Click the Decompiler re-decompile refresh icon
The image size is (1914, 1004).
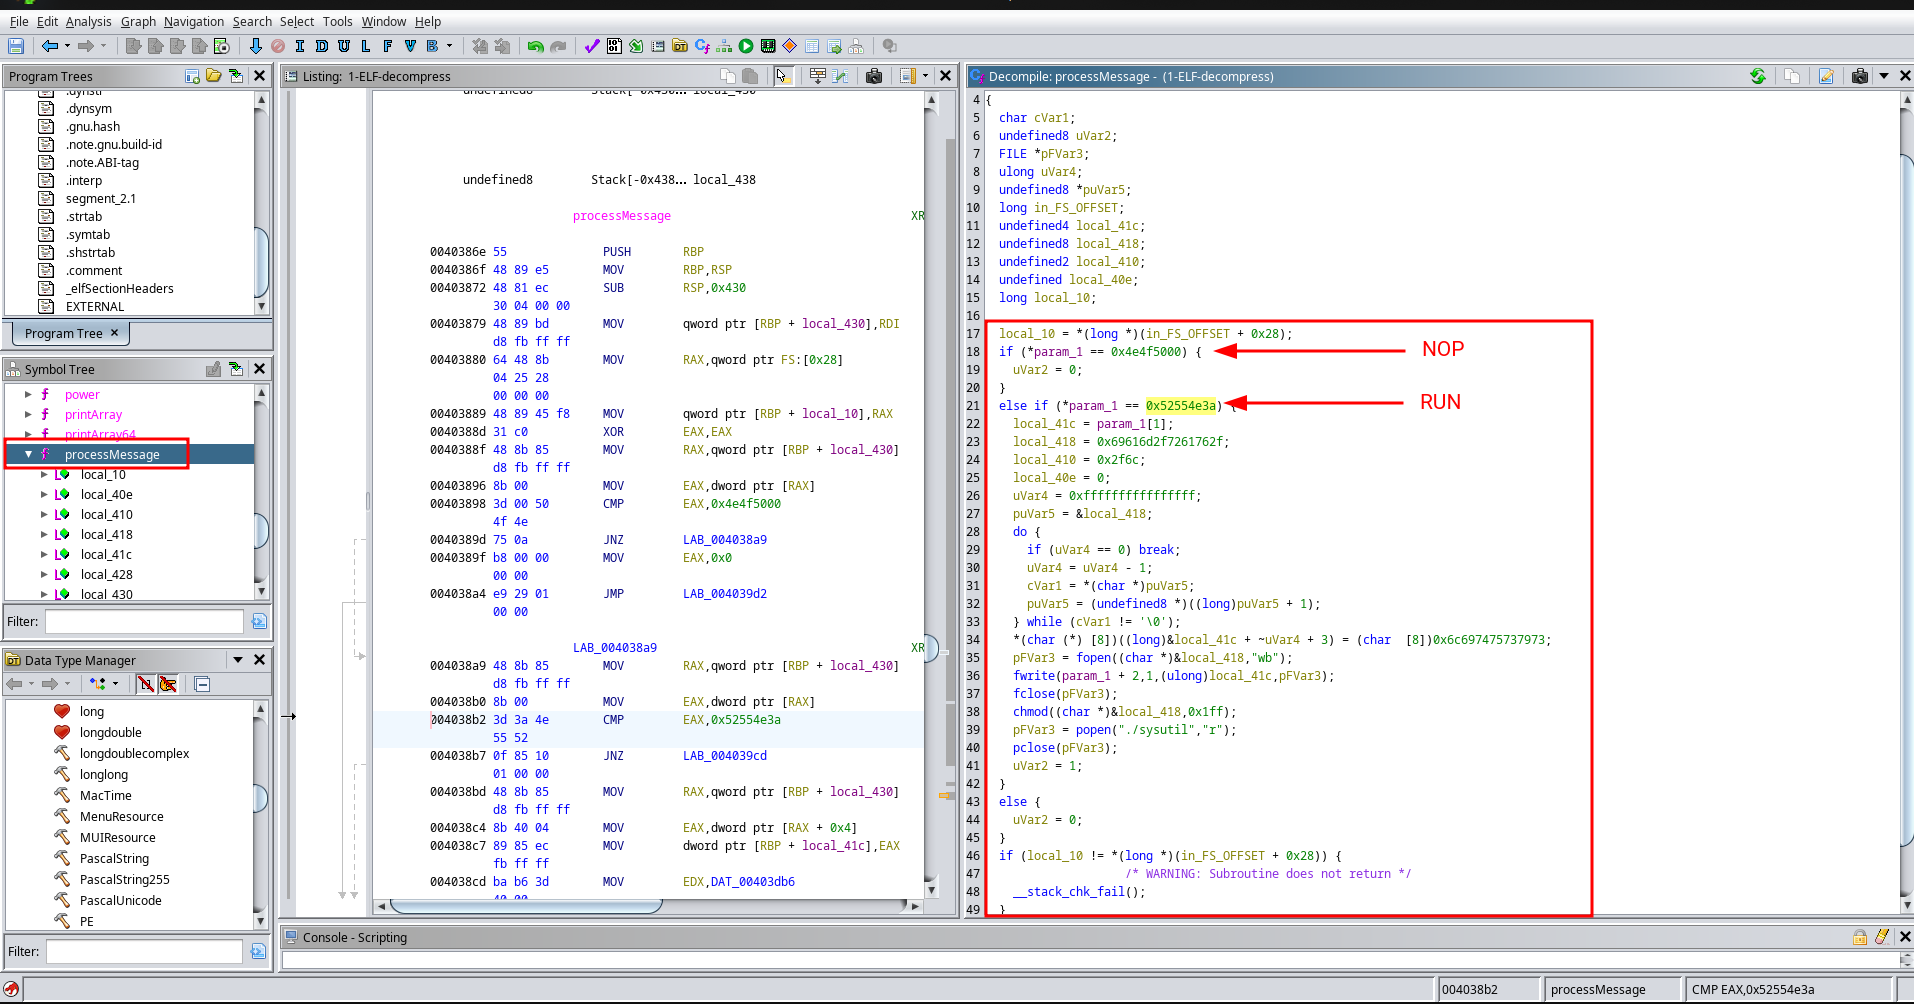click(x=1757, y=76)
